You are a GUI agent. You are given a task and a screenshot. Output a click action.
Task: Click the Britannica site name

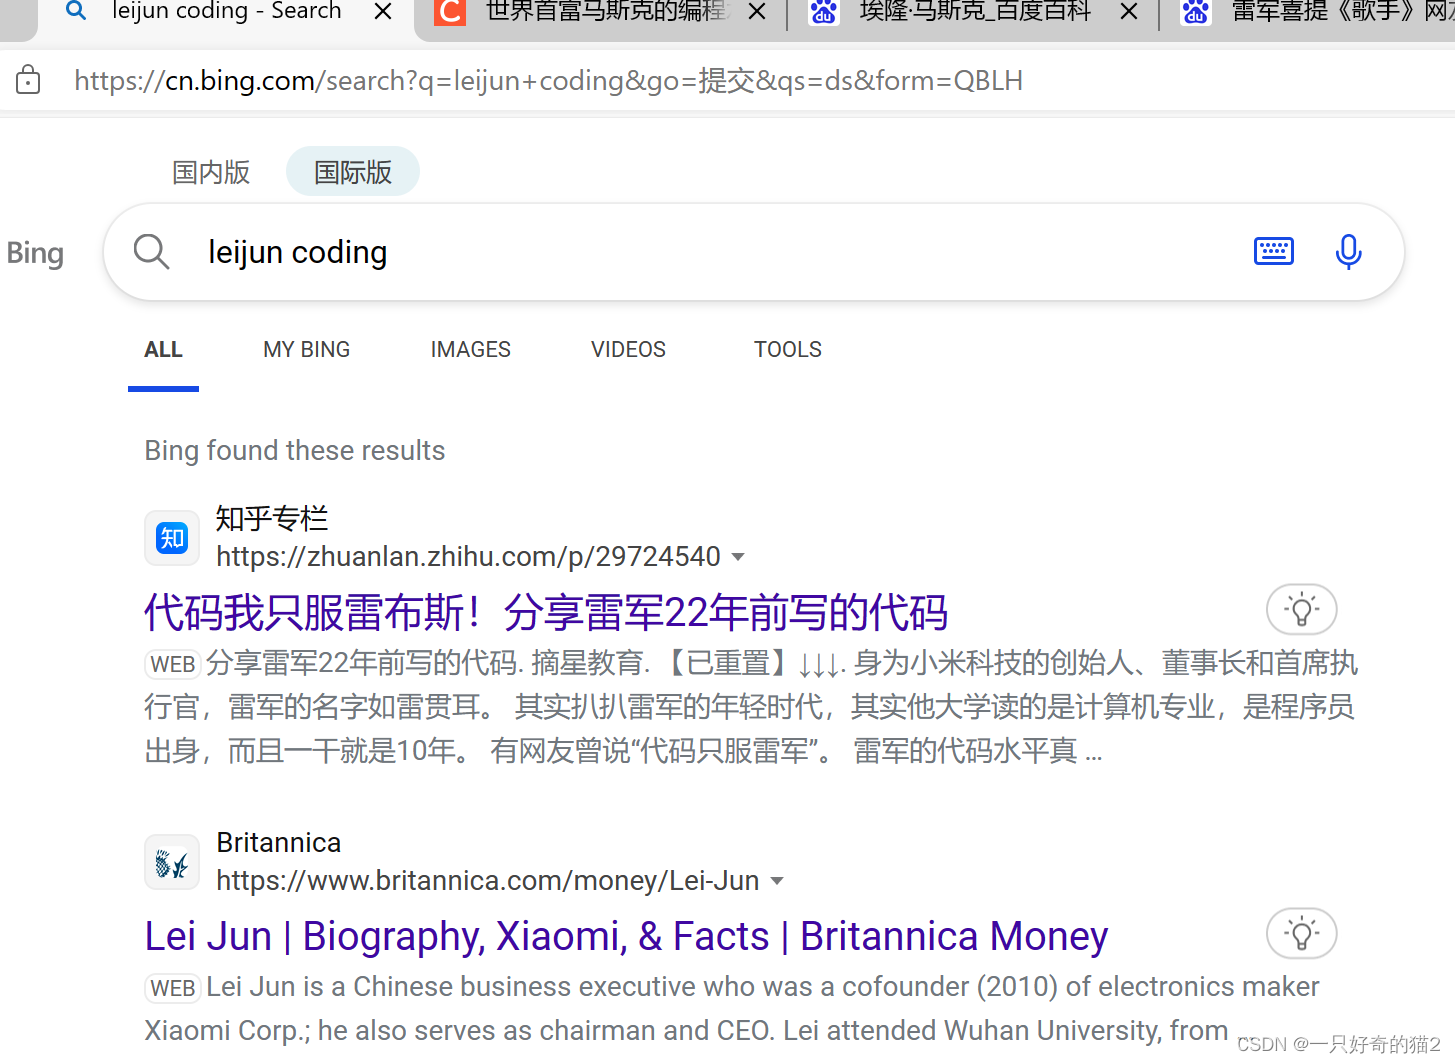click(x=279, y=842)
